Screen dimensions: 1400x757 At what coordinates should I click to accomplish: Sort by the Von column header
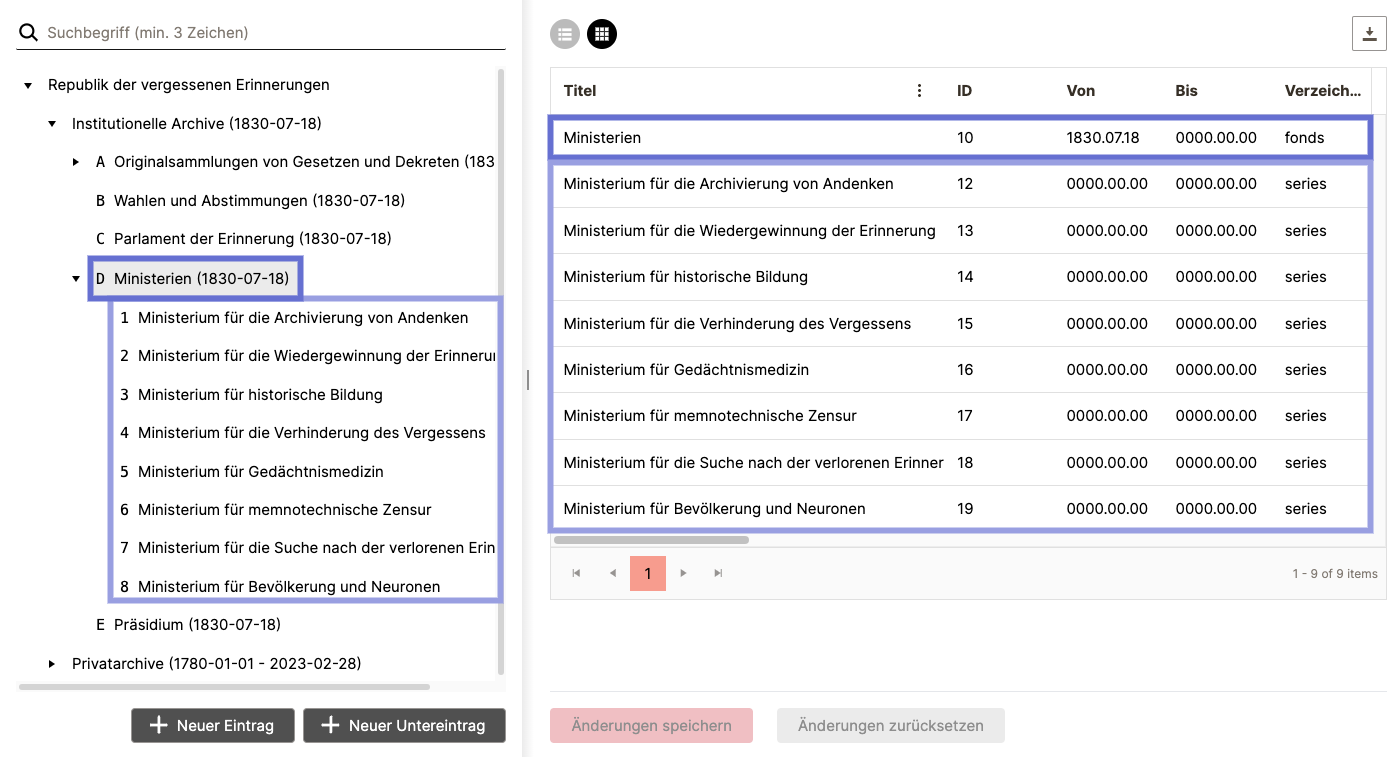(1080, 91)
